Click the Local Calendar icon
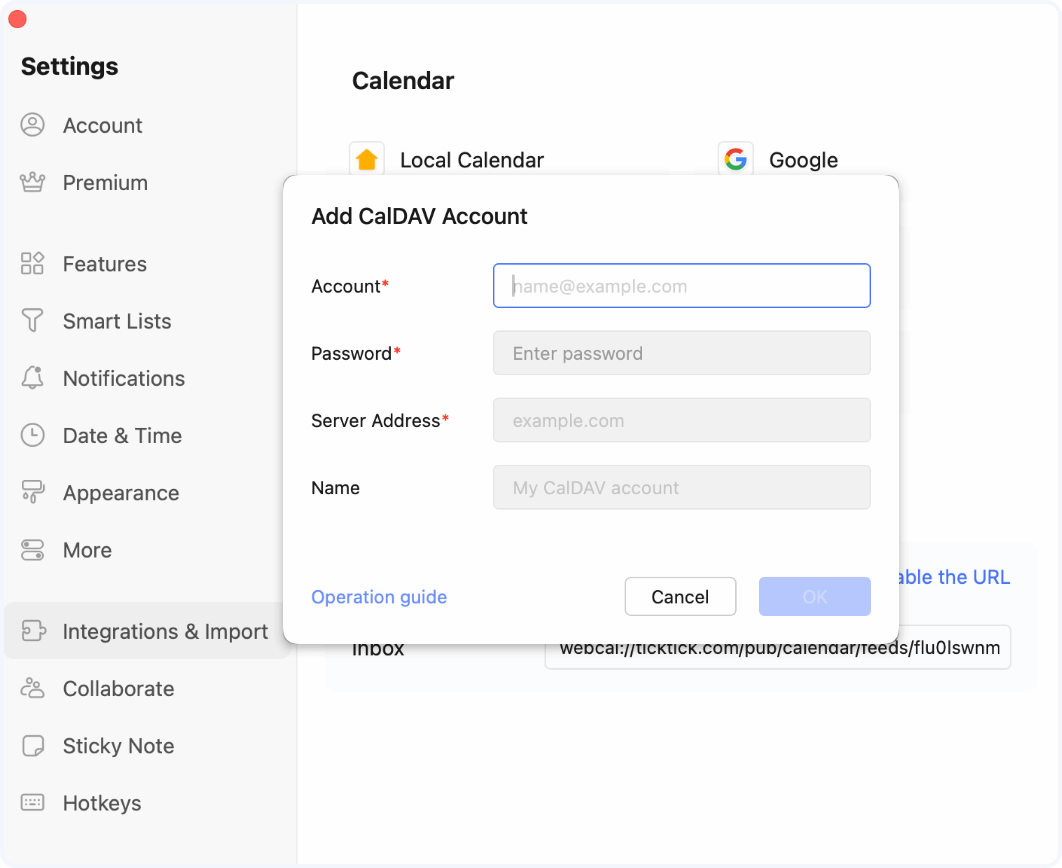Viewport: 1062px width, 868px height. 367,158
